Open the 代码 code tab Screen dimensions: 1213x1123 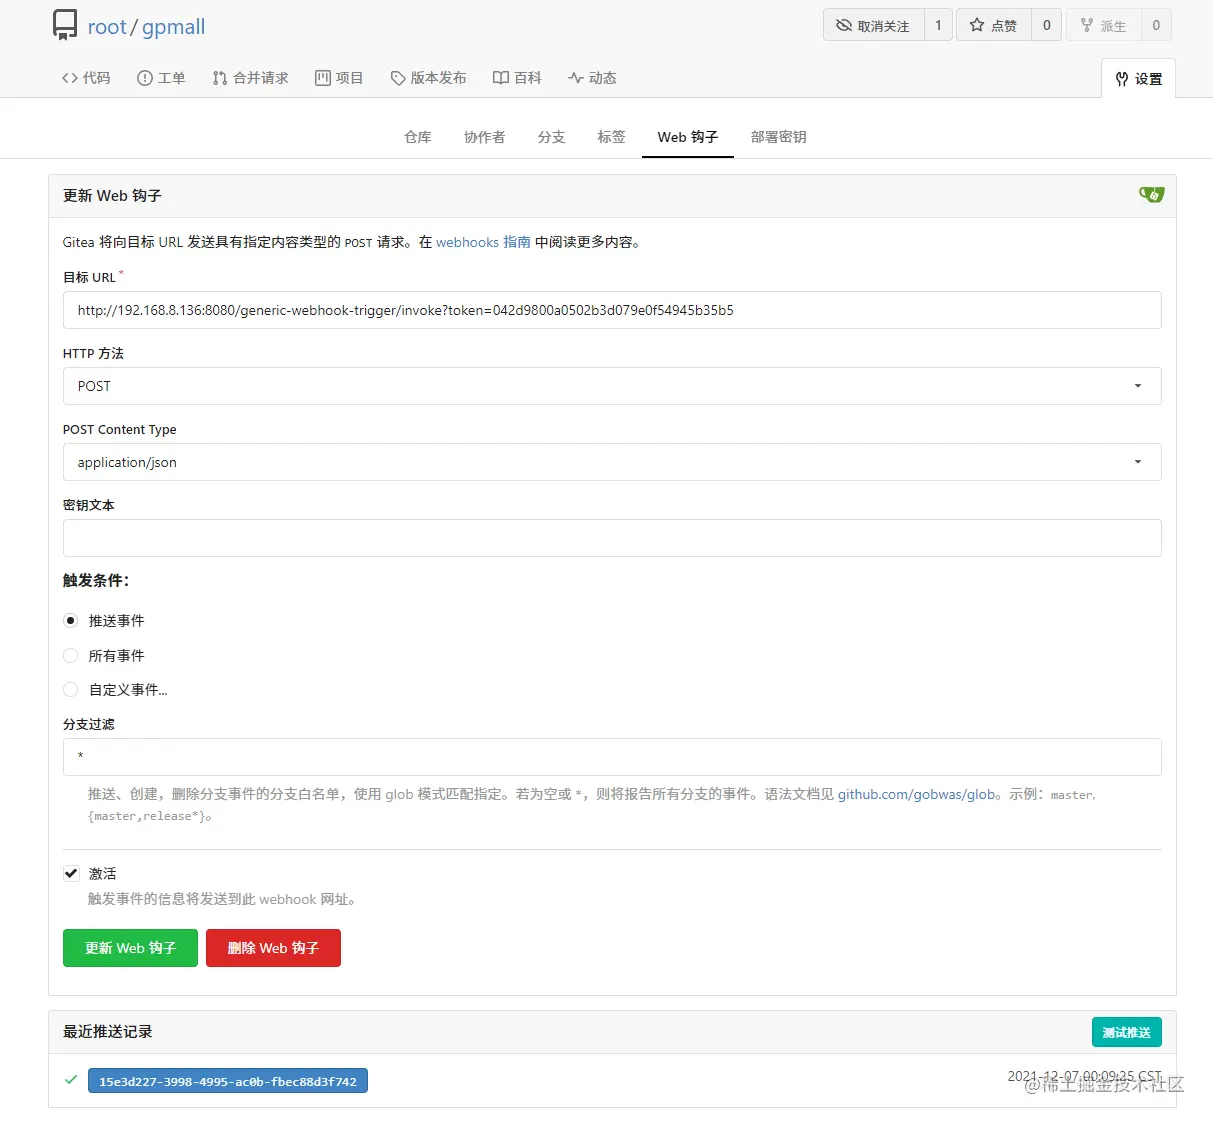86,78
